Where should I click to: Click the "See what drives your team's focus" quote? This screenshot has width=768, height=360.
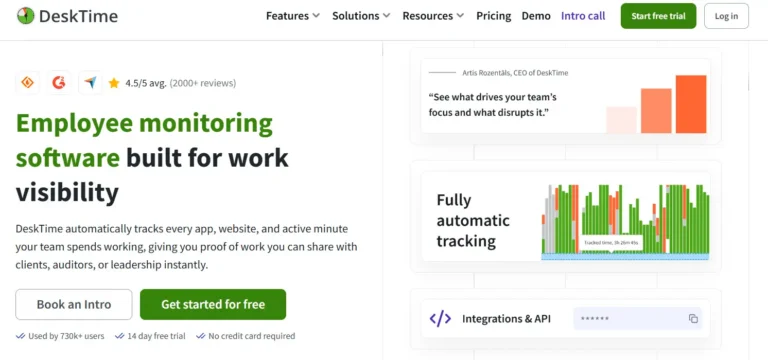tap(493, 104)
